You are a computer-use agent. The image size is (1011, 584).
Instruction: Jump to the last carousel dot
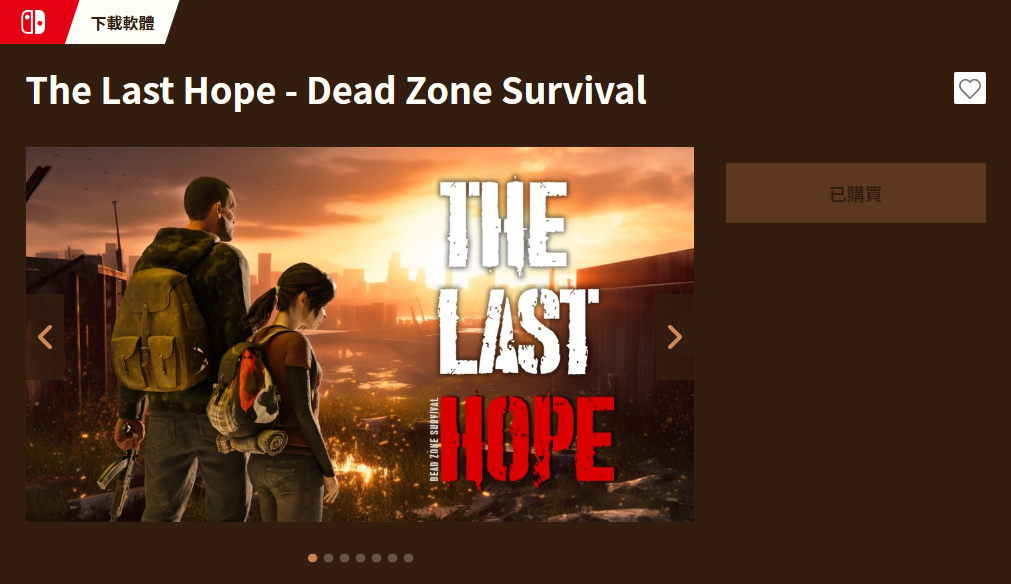tap(409, 558)
